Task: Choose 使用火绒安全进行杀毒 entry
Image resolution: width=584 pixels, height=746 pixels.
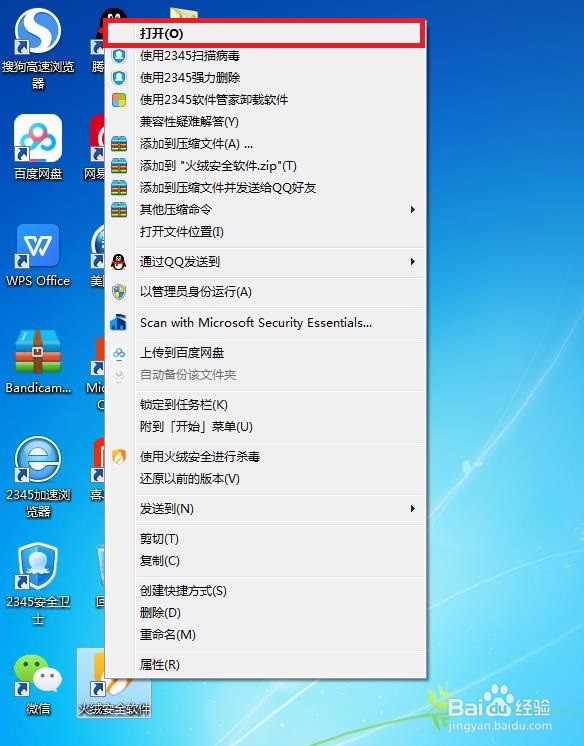Action: 265,457
